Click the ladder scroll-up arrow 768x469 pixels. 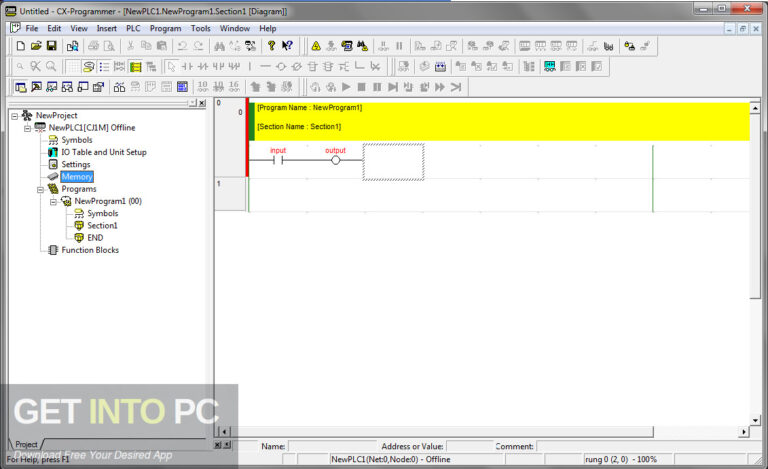pyautogui.click(x=755, y=108)
